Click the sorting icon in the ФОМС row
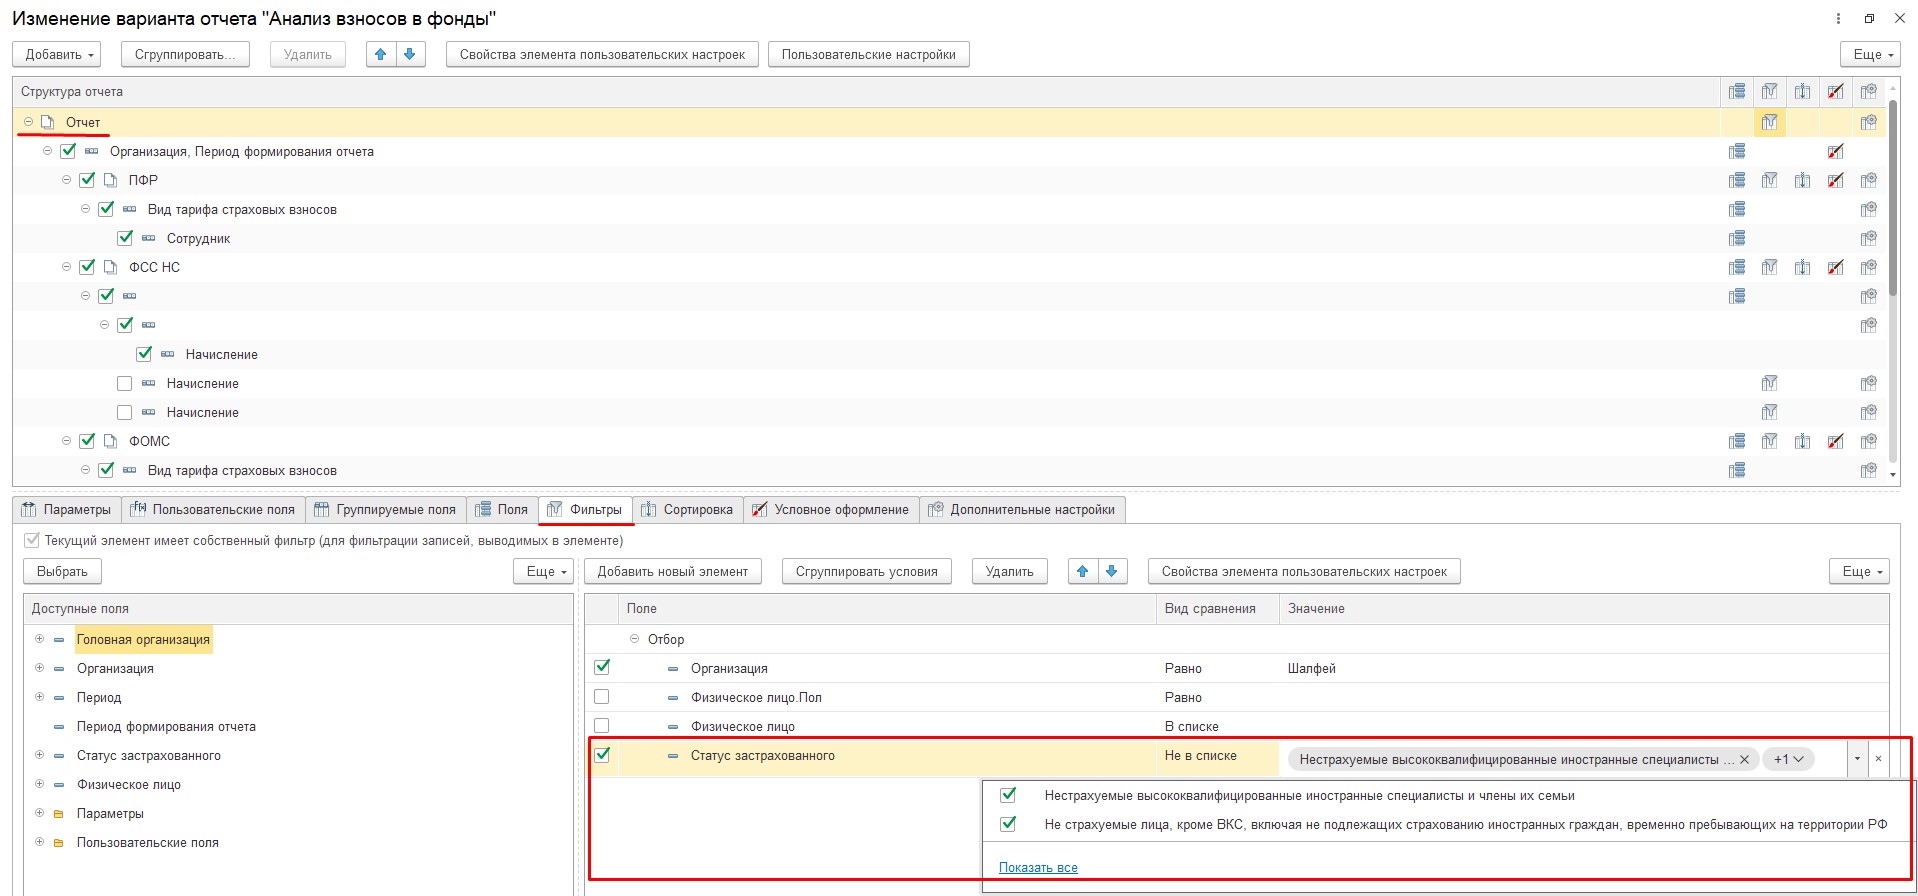1918x896 pixels. 1802,441
